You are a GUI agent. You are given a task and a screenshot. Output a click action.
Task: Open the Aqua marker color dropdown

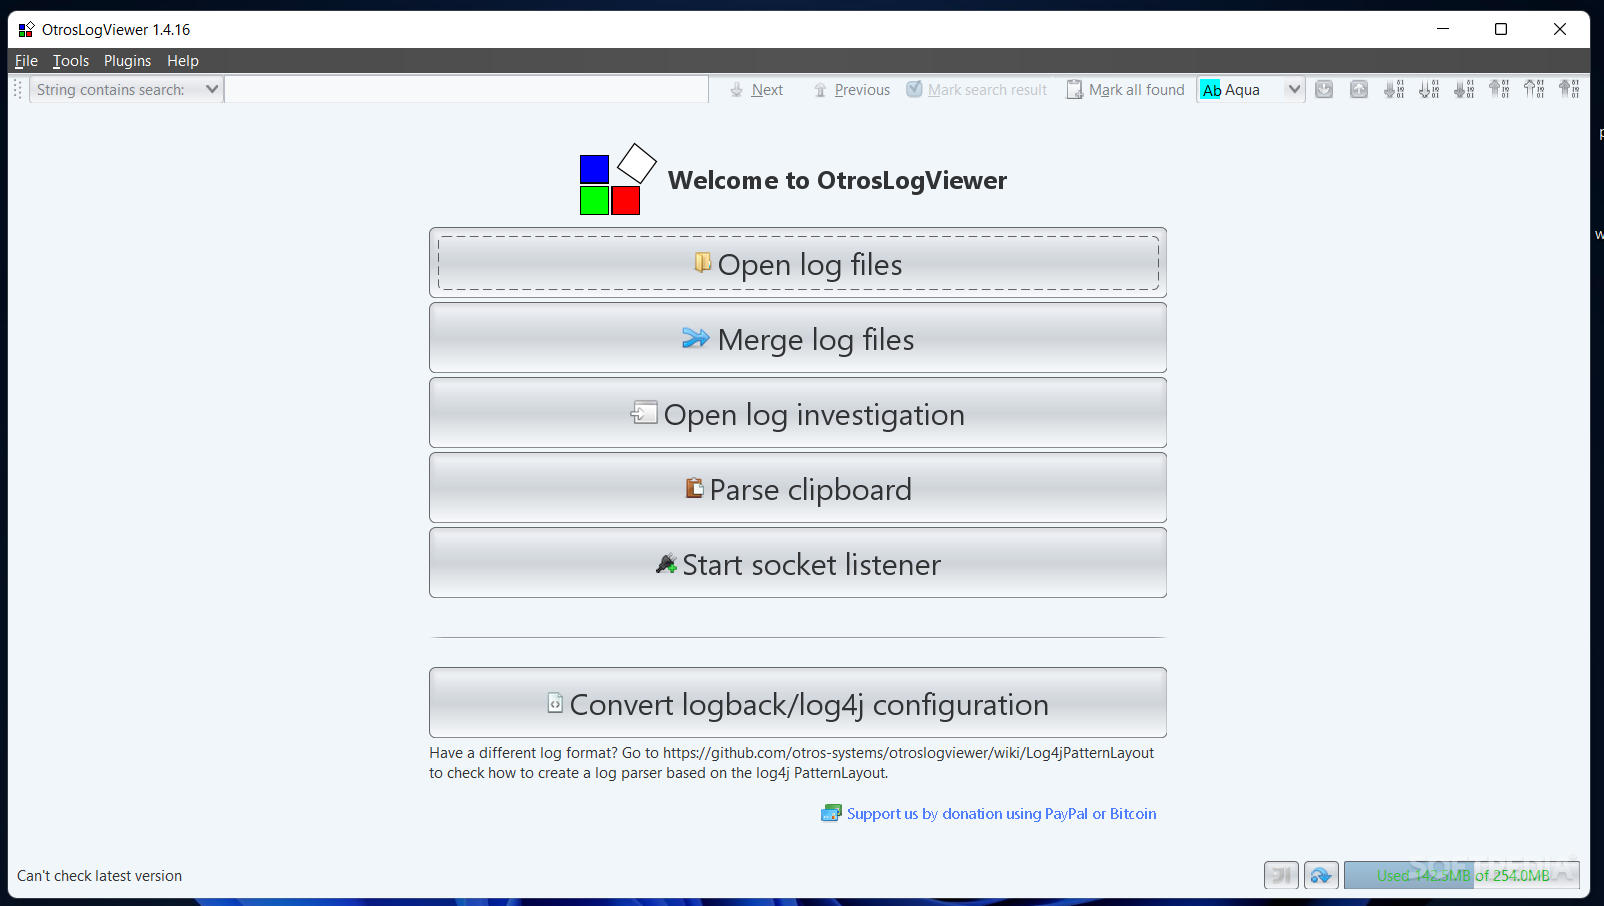tap(1251, 90)
